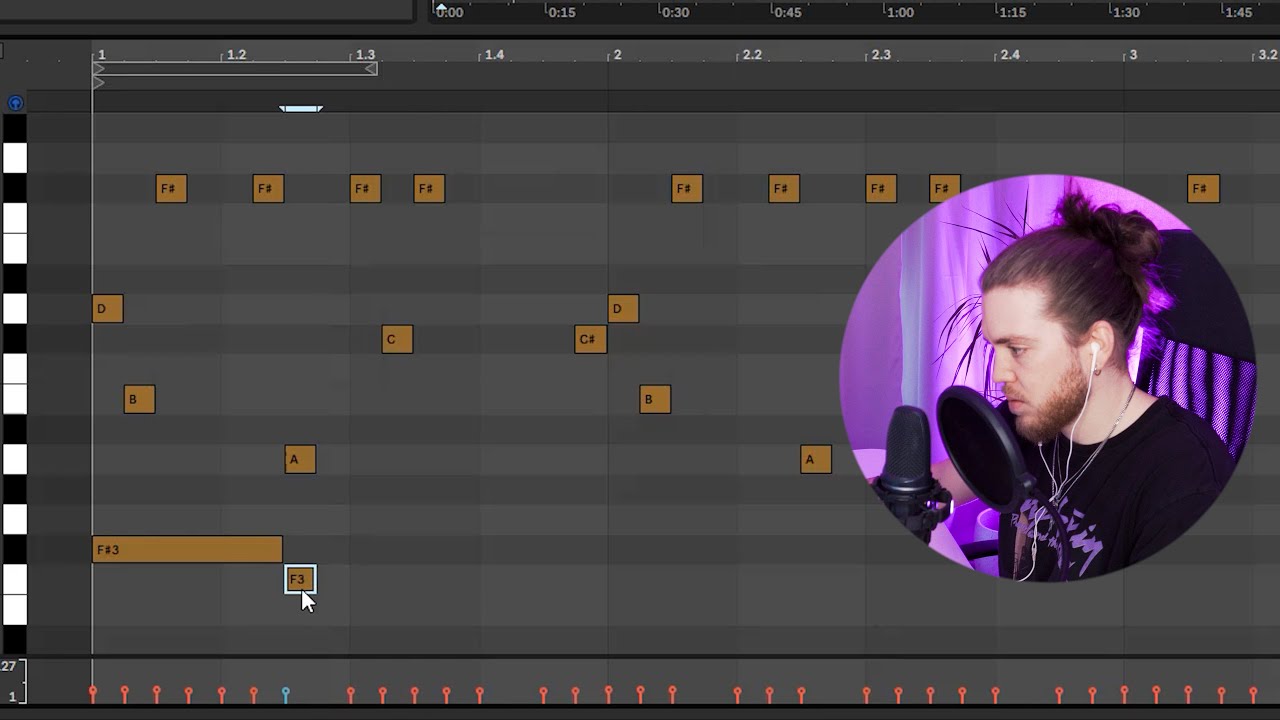
Task: Click the blue selected velocity marker
Action: [285, 693]
